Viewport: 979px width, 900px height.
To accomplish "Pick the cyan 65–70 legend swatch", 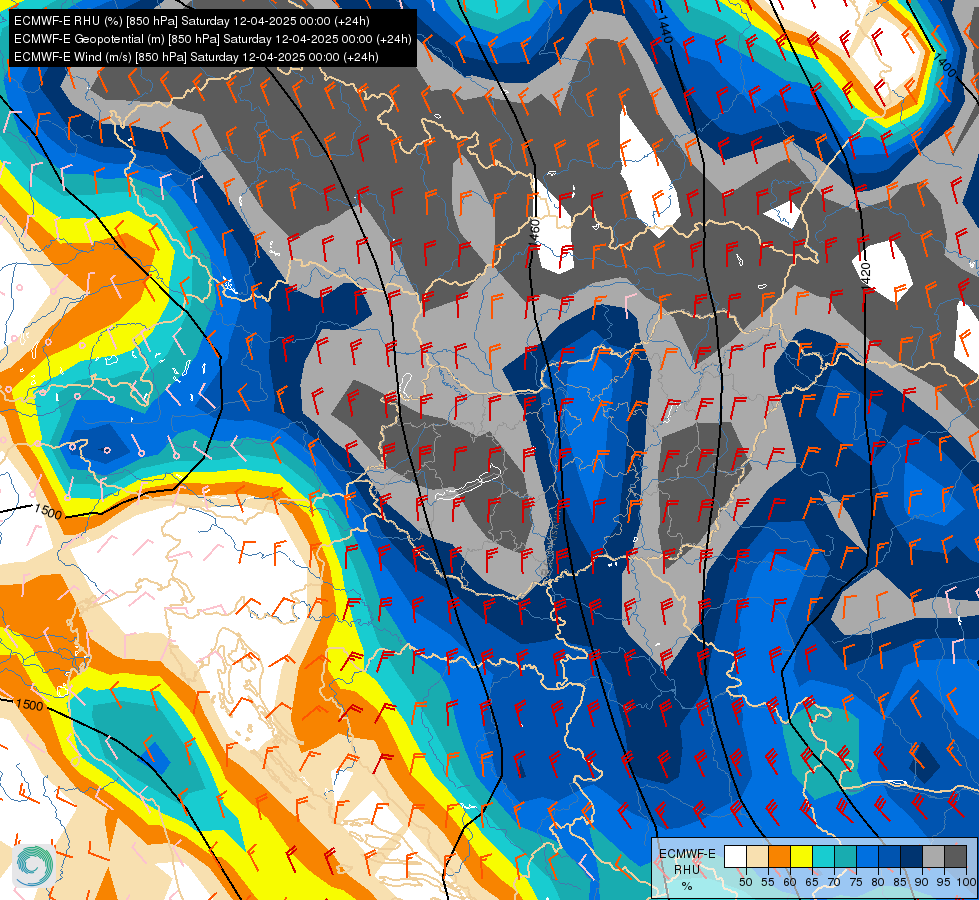I will coord(824,856).
